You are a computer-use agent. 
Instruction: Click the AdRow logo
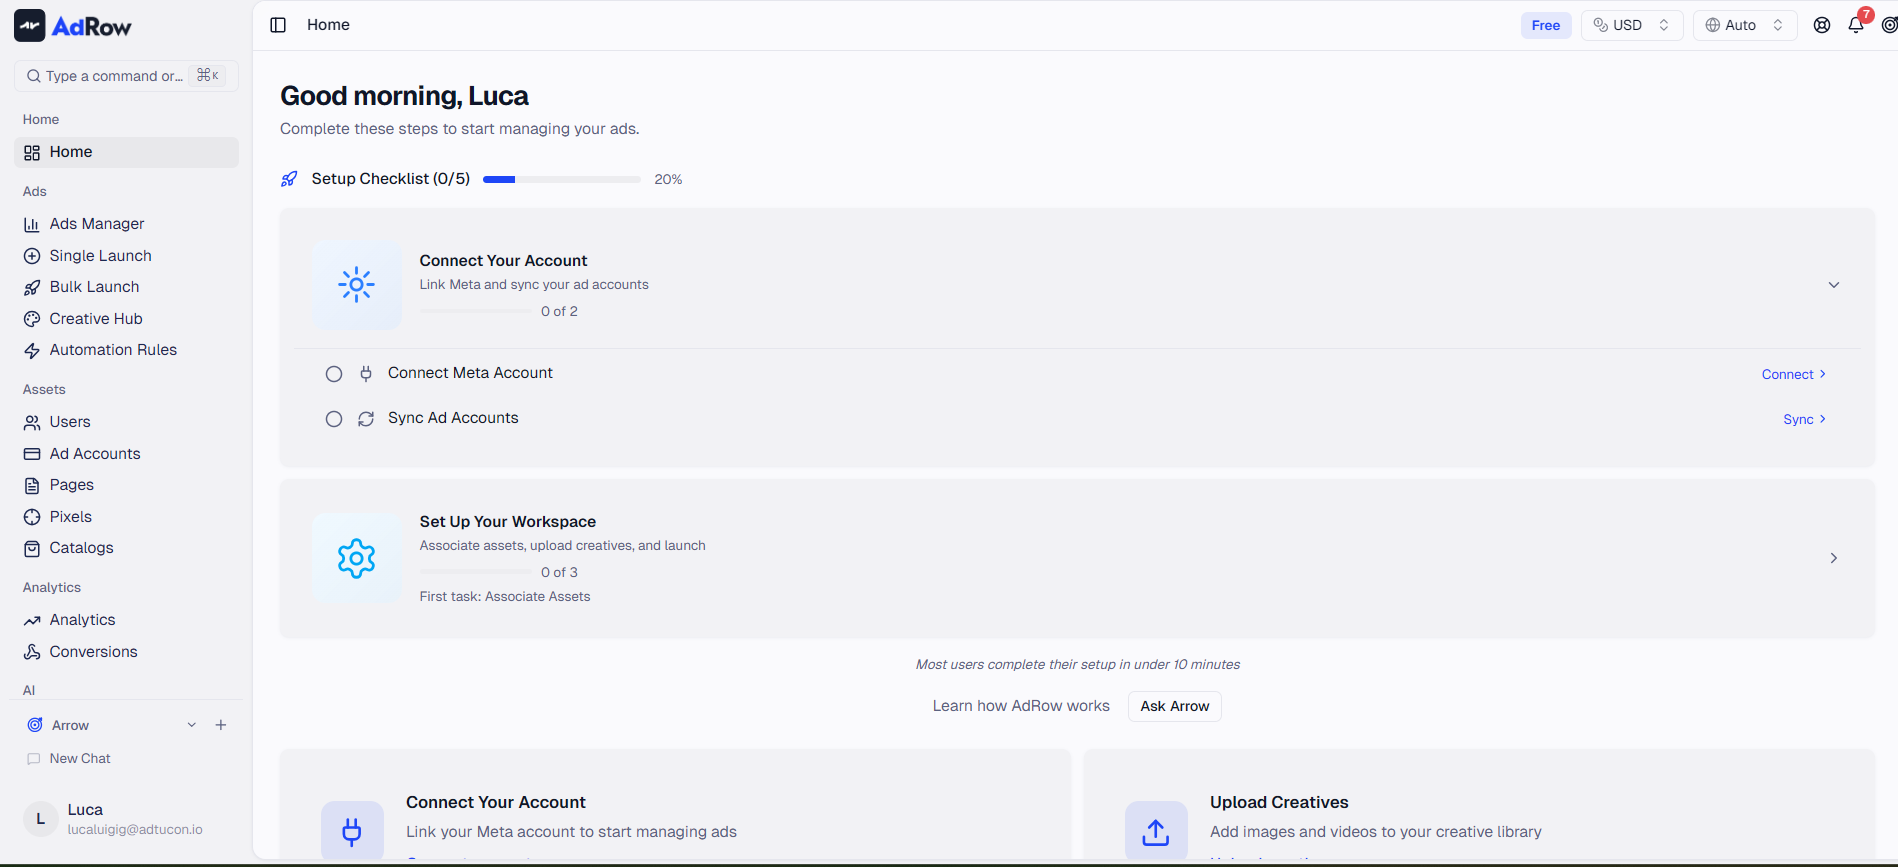point(73,26)
